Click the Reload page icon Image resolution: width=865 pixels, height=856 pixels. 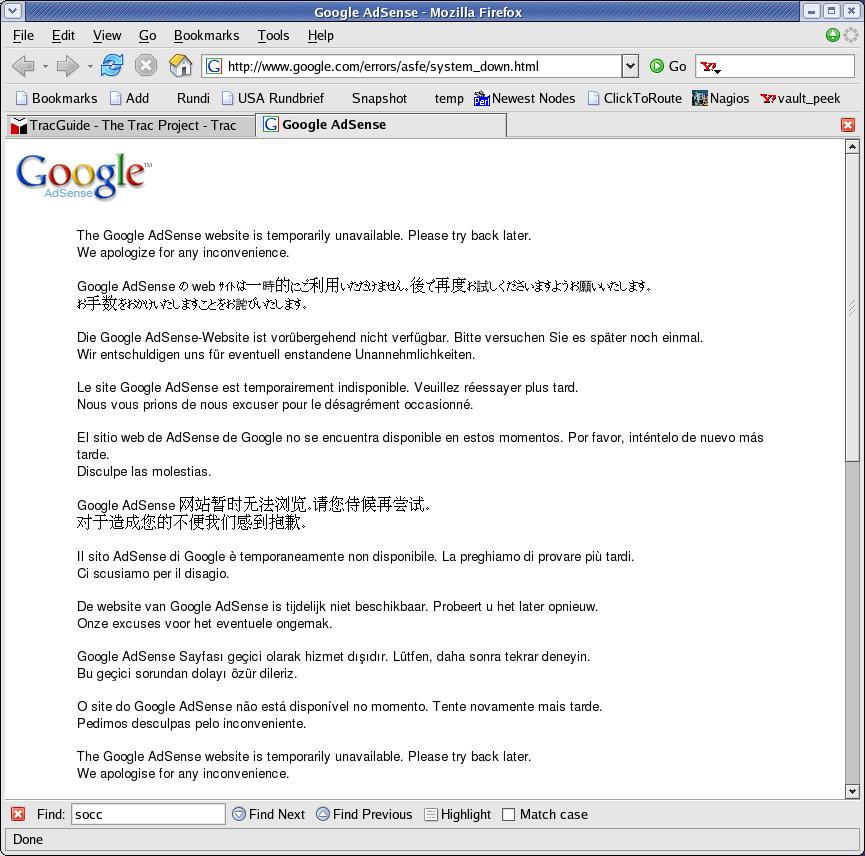pyautogui.click(x=111, y=65)
